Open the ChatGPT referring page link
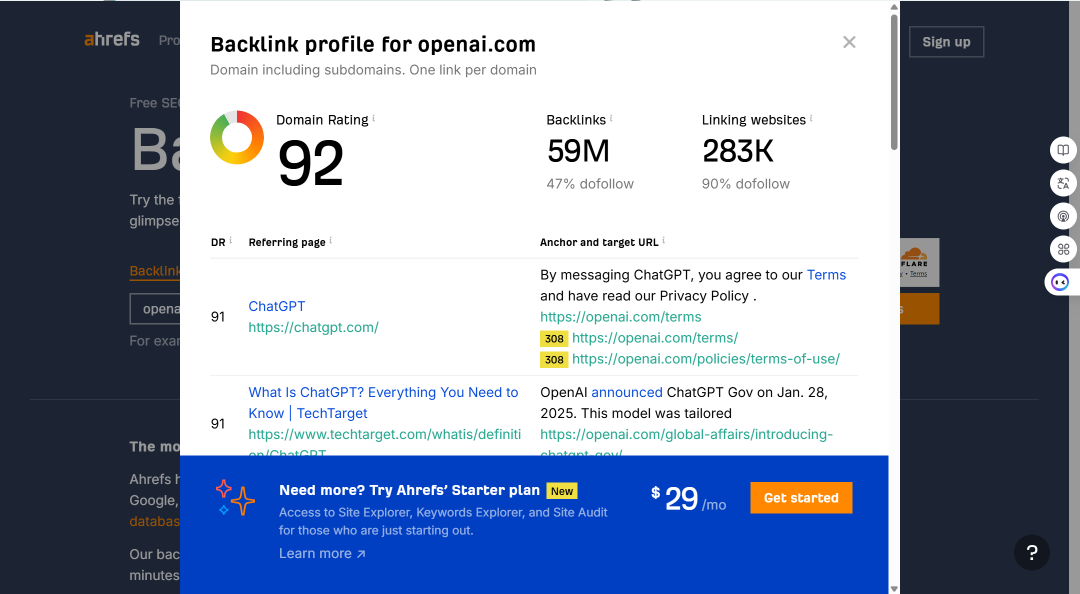The image size is (1080, 594). 276,306
